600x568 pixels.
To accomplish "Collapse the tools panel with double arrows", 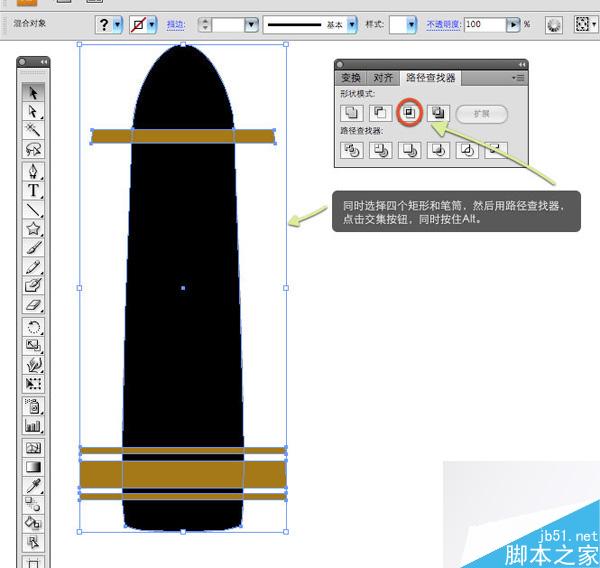I will pos(44,62).
